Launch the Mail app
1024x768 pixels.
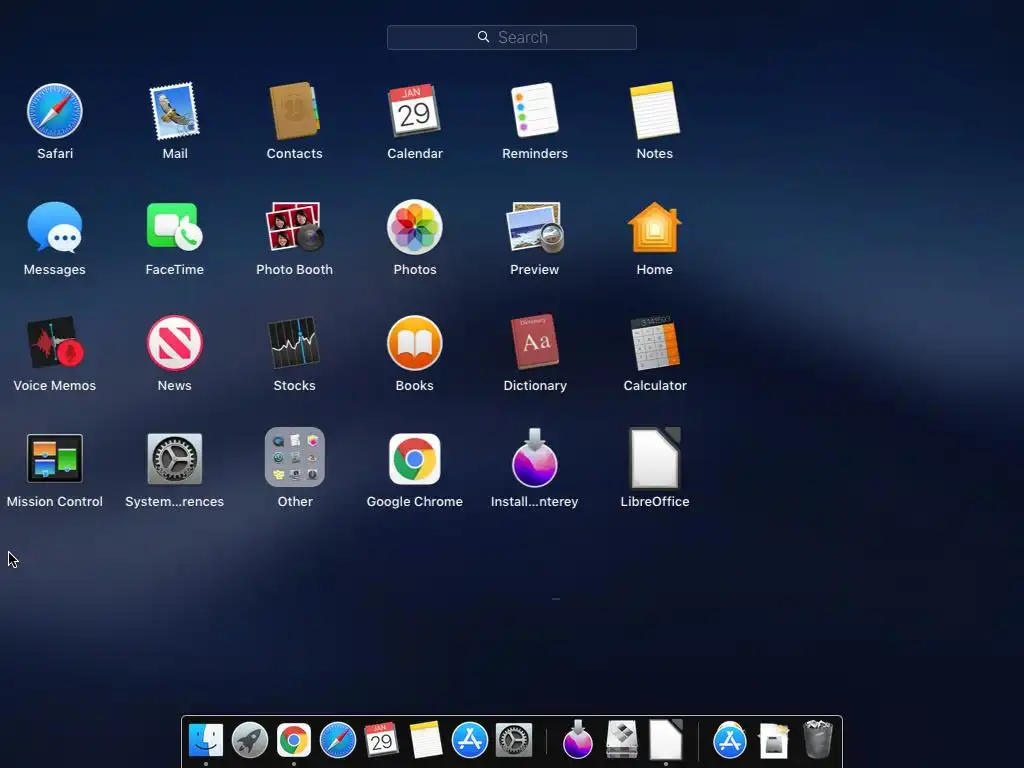[x=174, y=111]
